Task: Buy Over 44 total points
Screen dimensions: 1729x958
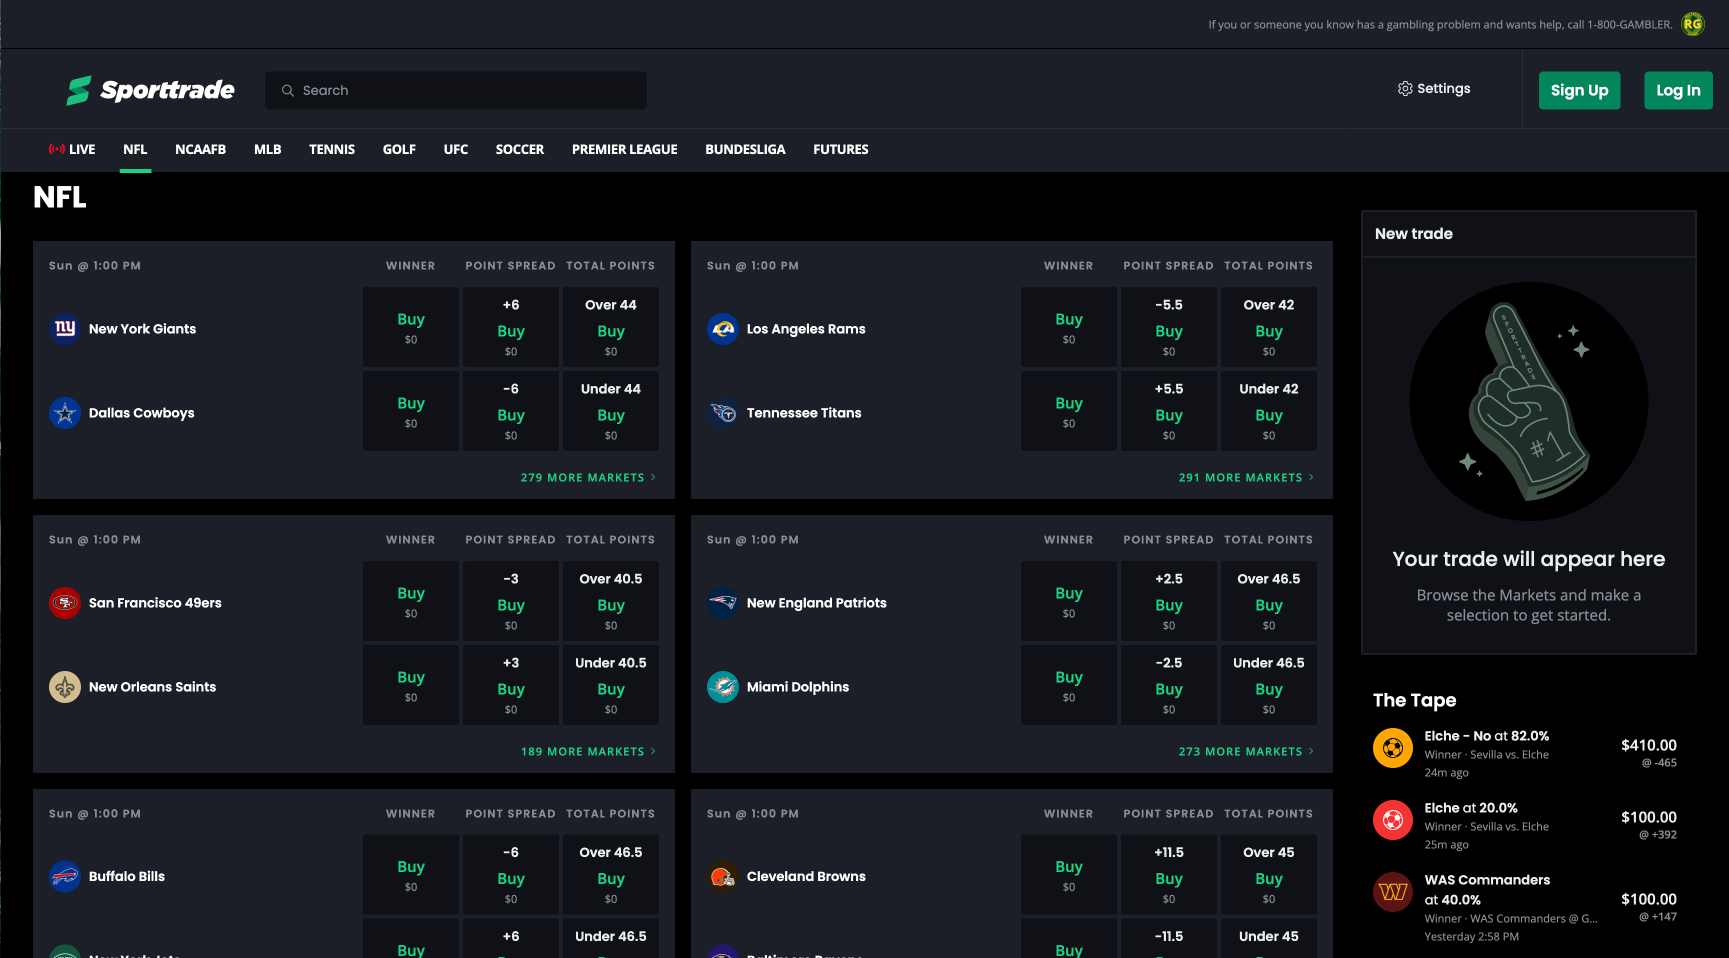Action: (611, 327)
